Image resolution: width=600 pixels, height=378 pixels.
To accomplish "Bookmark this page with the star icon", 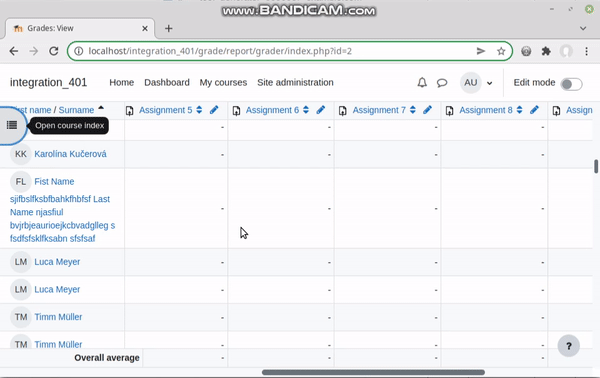I will pos(501,51).
